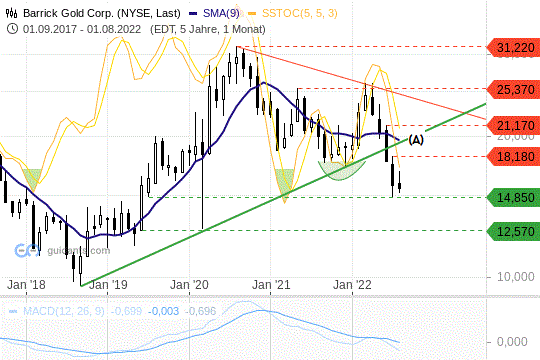Click the (EDT, 5 Jahre, 1 Monat) text
The height and width of the screenshot is (360, 540).
[208, 29]
